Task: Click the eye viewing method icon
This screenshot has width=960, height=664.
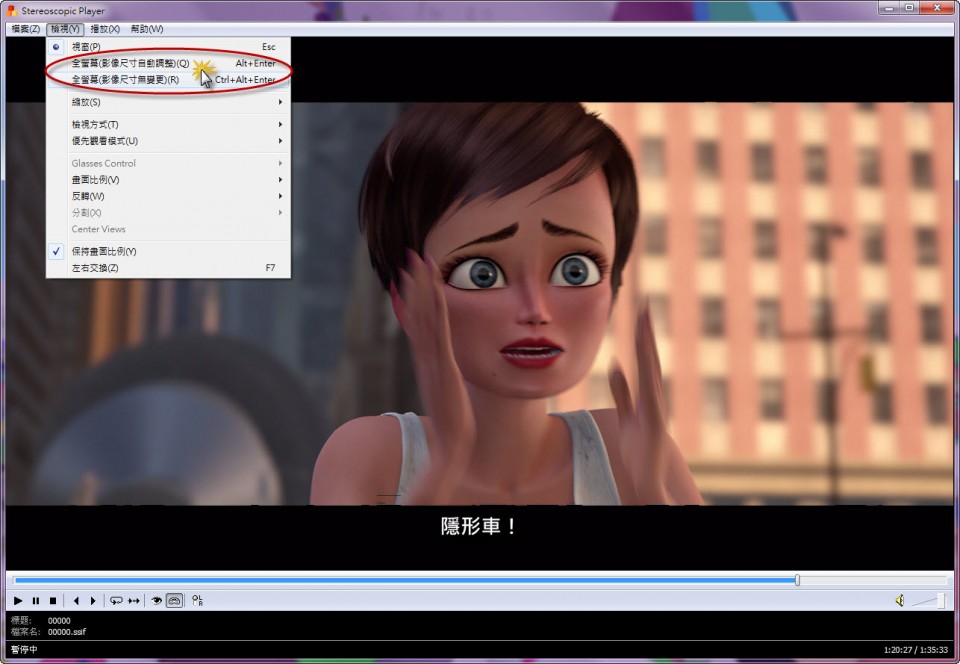Action: (156, 601)
